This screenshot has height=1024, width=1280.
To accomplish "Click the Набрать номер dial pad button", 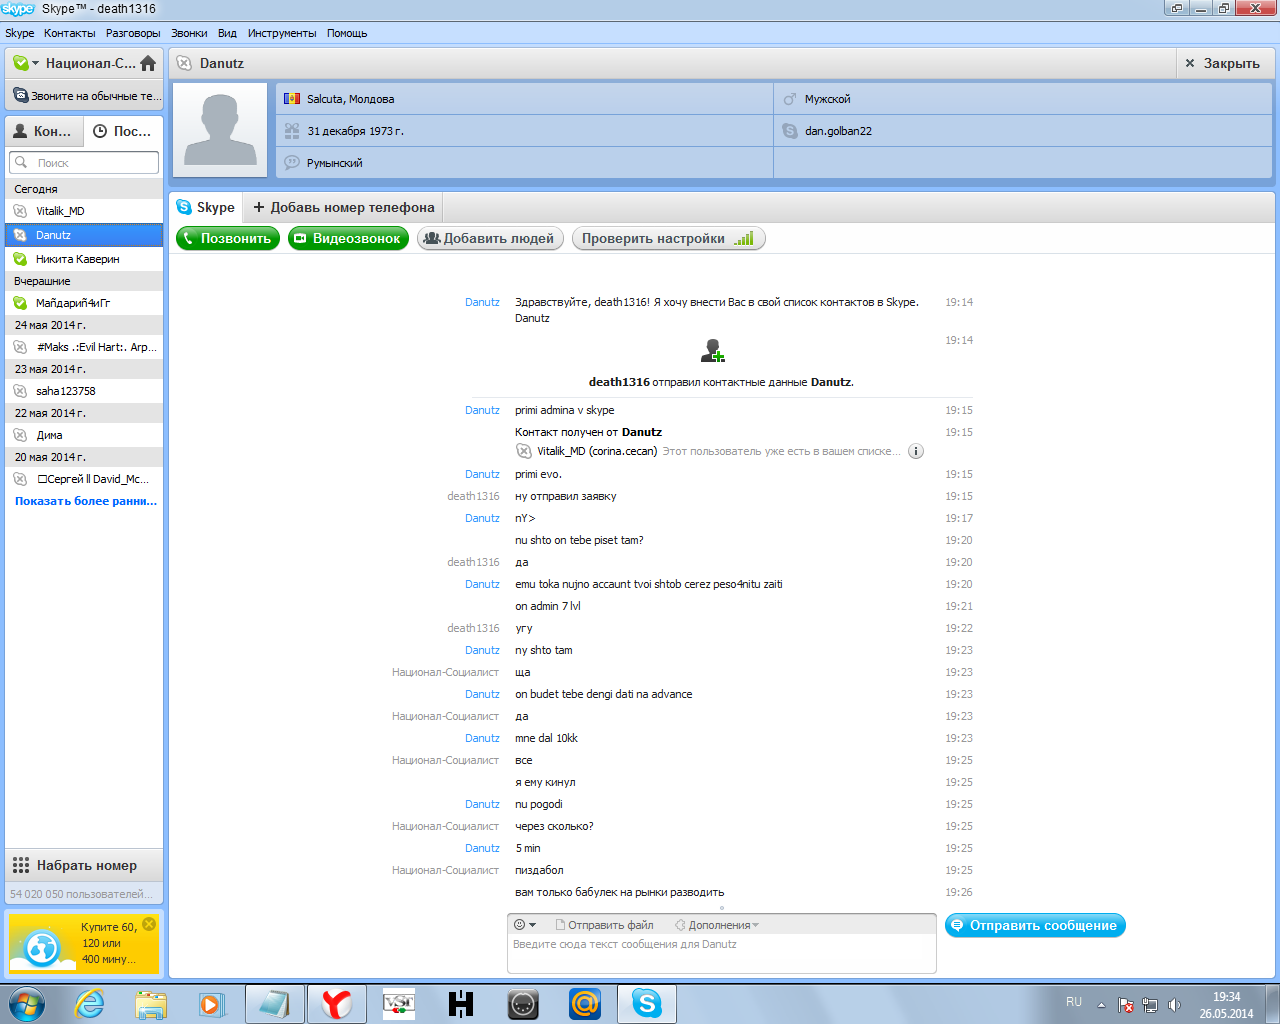I will [84, 865].
